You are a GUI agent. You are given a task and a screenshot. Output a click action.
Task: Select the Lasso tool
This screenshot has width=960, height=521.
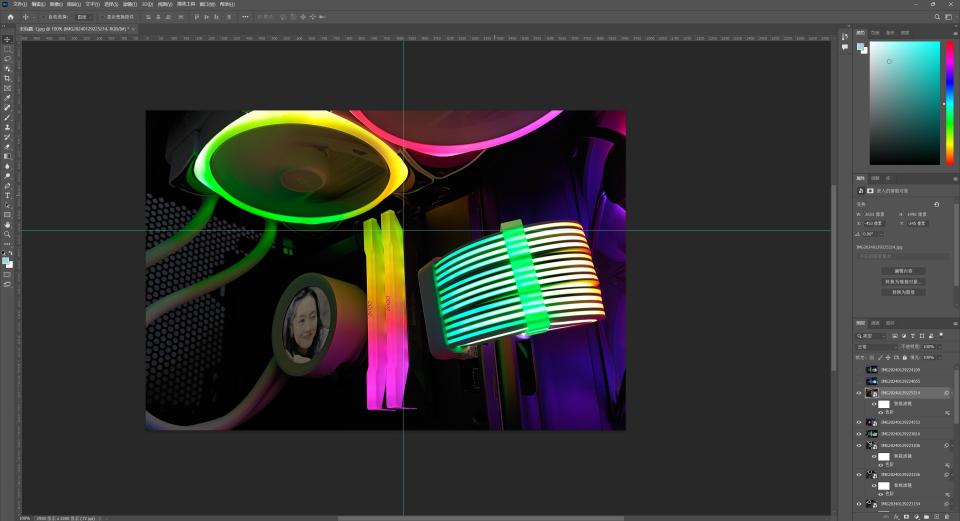pos(7,58)
